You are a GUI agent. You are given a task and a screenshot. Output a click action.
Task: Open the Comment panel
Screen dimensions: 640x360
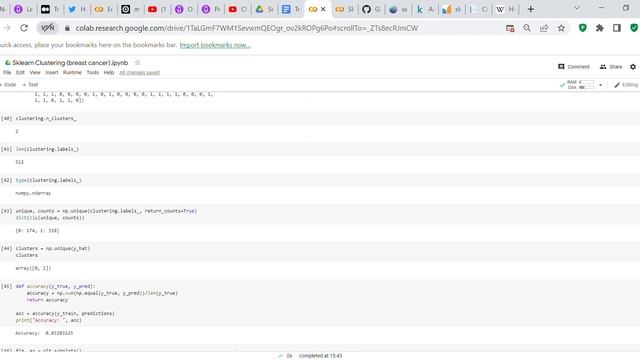click(574, 67)
